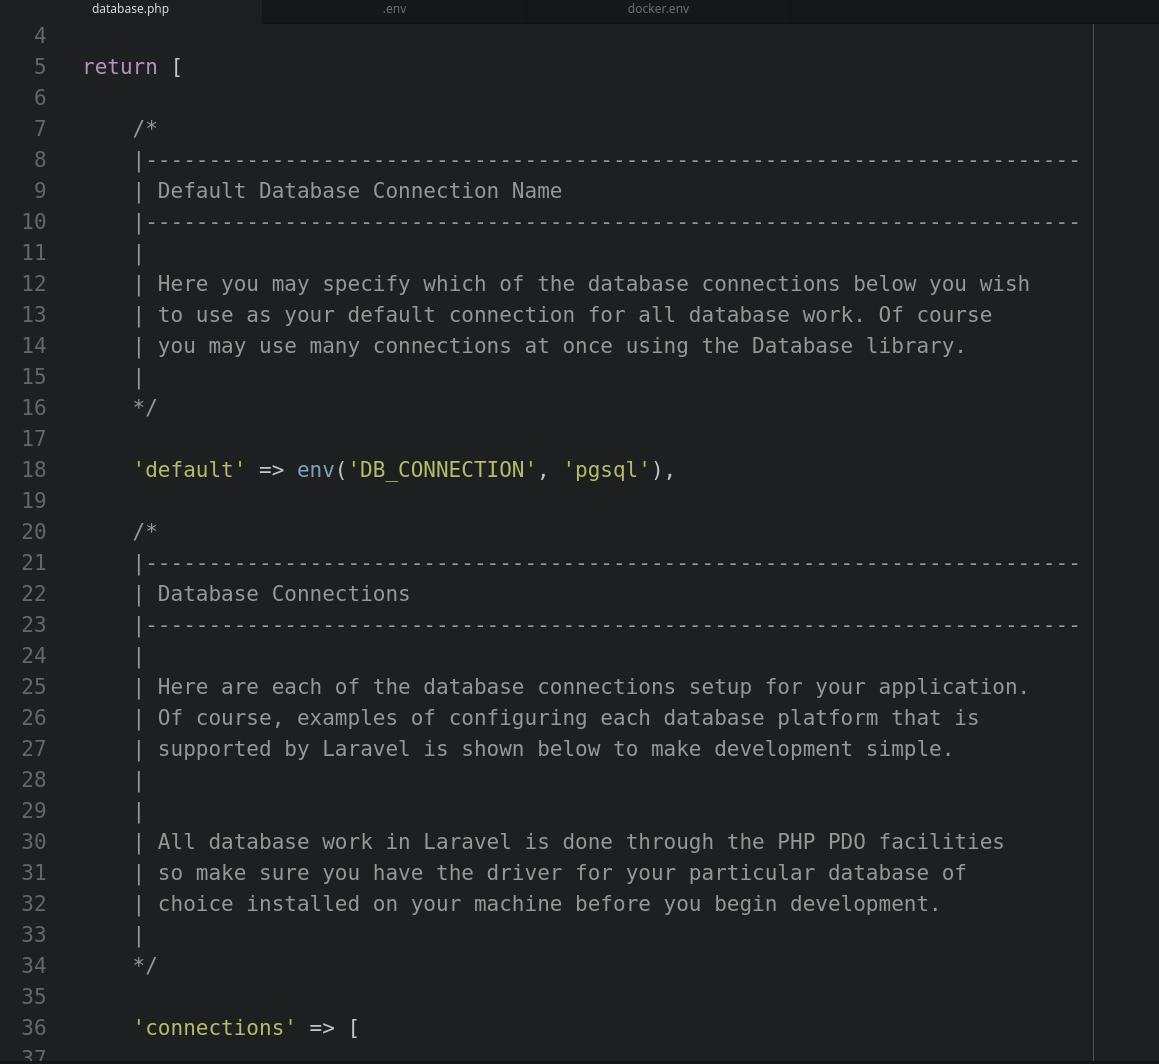Viewport: 1159px width, 1064px height.
Task: Click the 'Default Database Connection Name' comment heading
Action: pyautogui.click(x=359, y=191)
